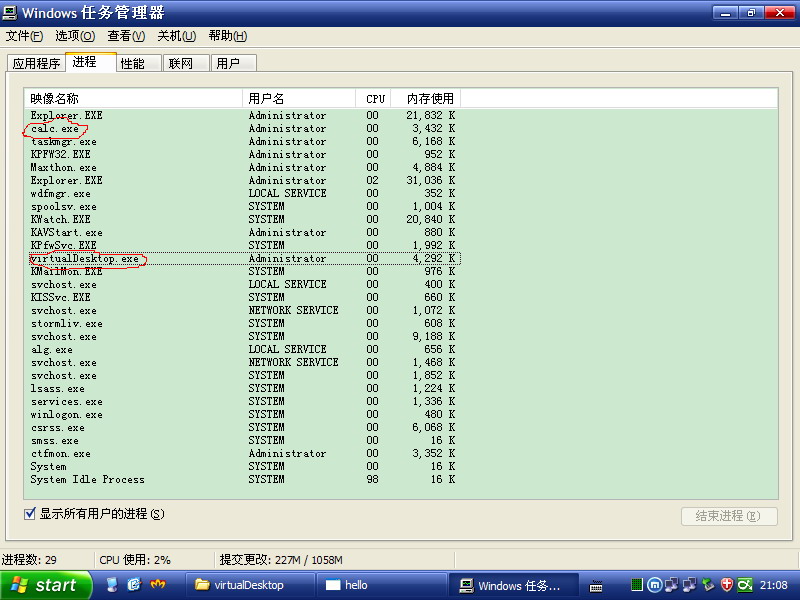Select the taskmgr.exe process row
The height and width of the screenshot is (600, 800).
click(242, 142)
